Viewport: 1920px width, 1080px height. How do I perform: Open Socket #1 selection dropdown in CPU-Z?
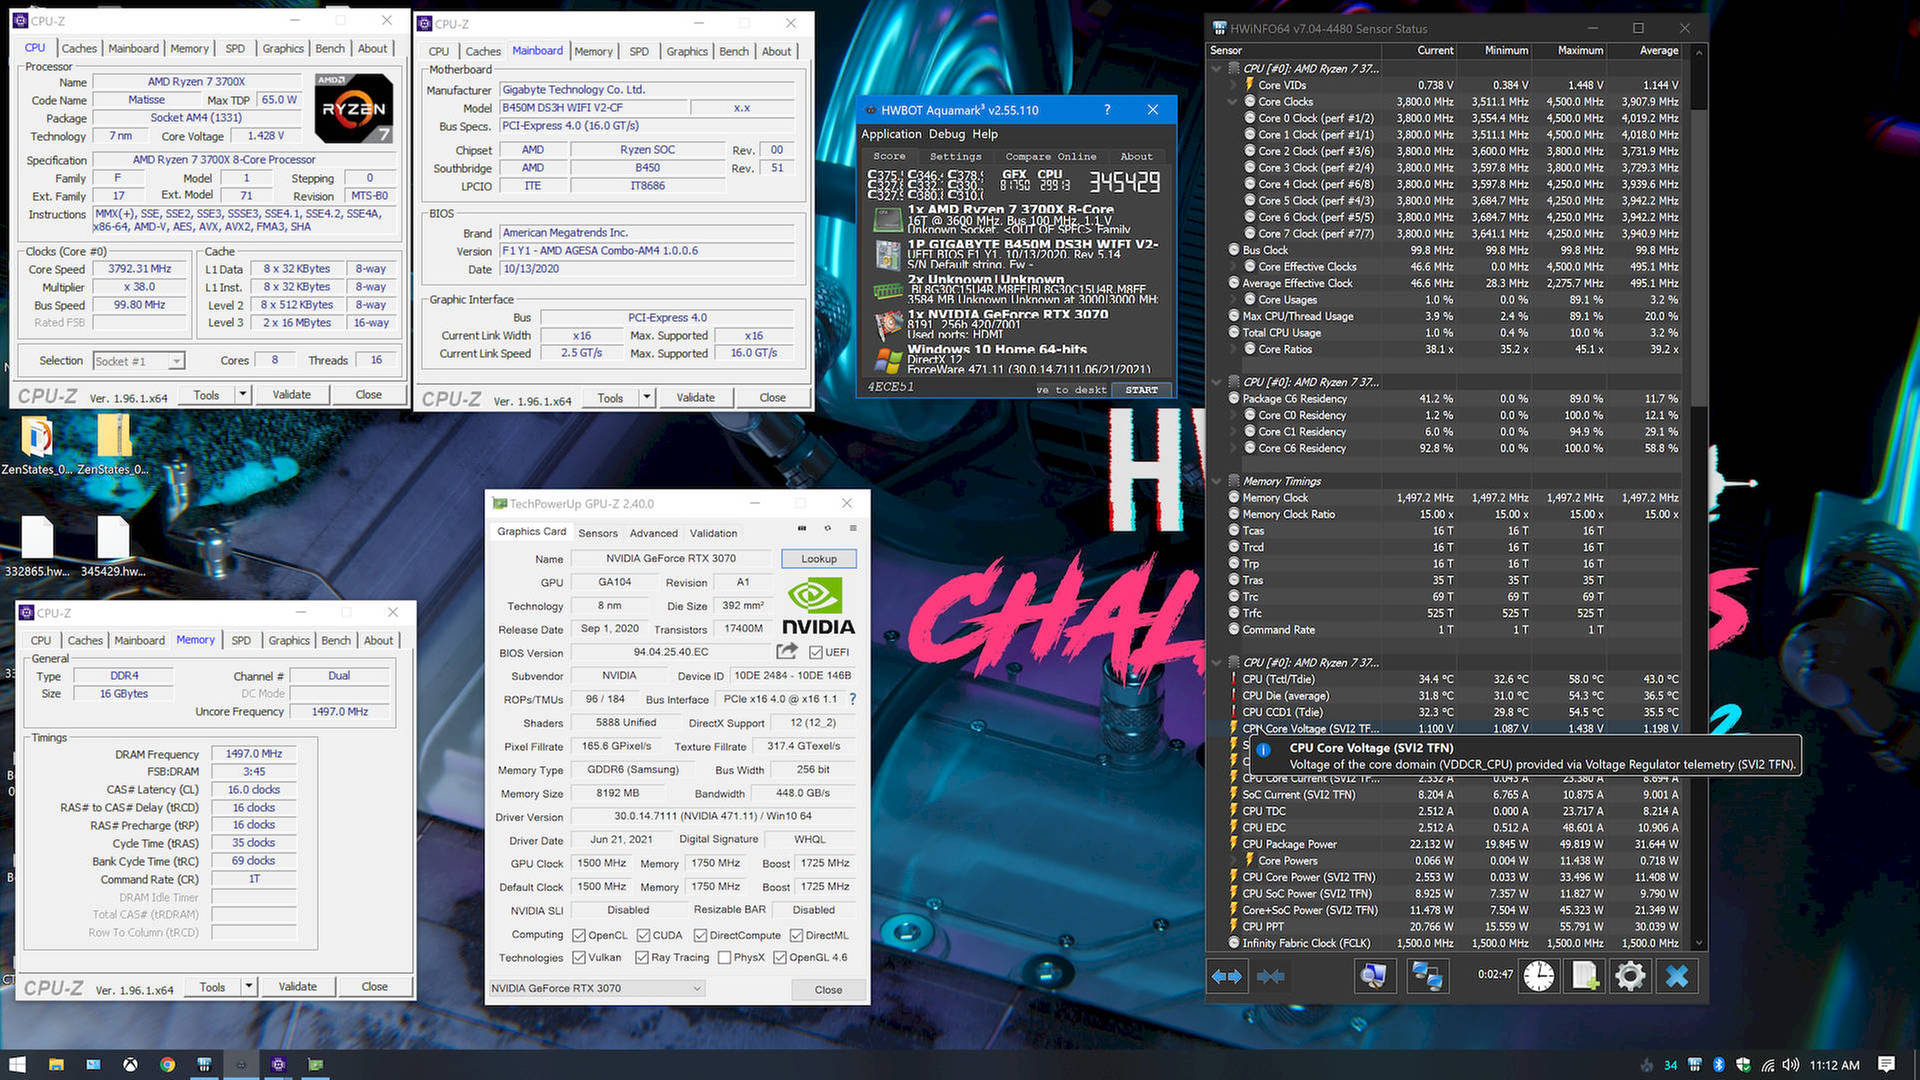click(x=139, y=361)
